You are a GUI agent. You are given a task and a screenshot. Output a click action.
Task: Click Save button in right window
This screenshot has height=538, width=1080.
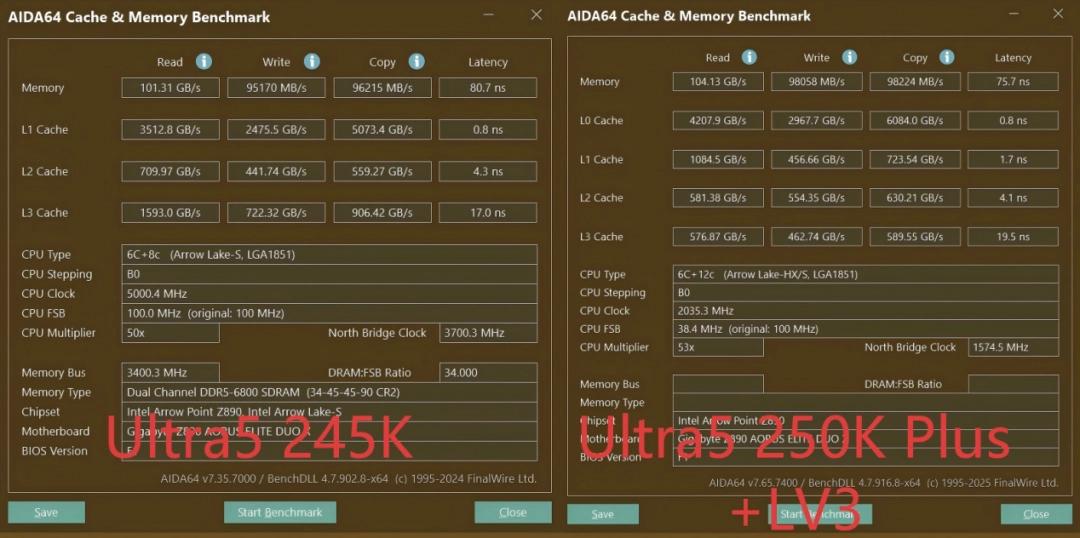point(603,515)
